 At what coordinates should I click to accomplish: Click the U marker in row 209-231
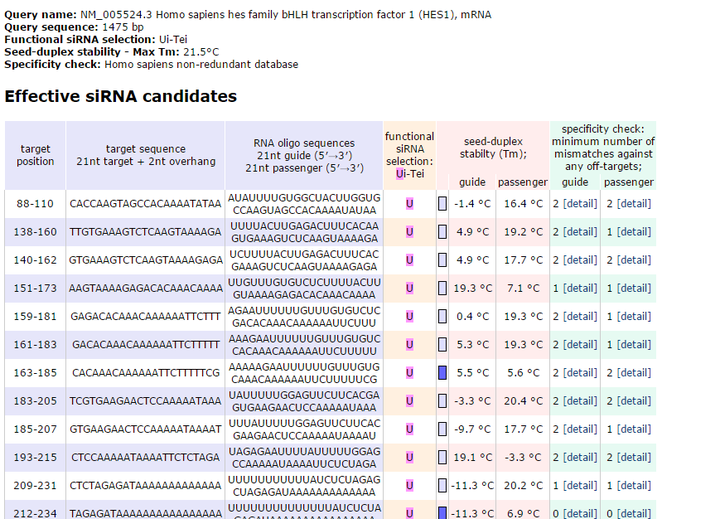point(409,485)
